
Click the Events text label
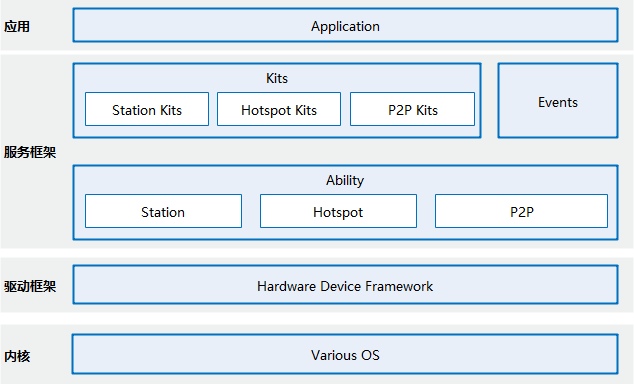click(558, 102)
